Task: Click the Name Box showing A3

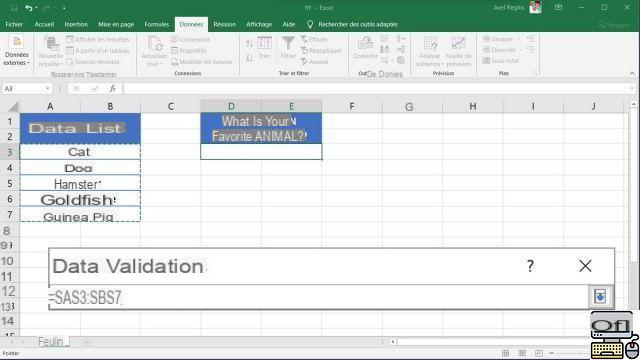Action: point(23,89)
